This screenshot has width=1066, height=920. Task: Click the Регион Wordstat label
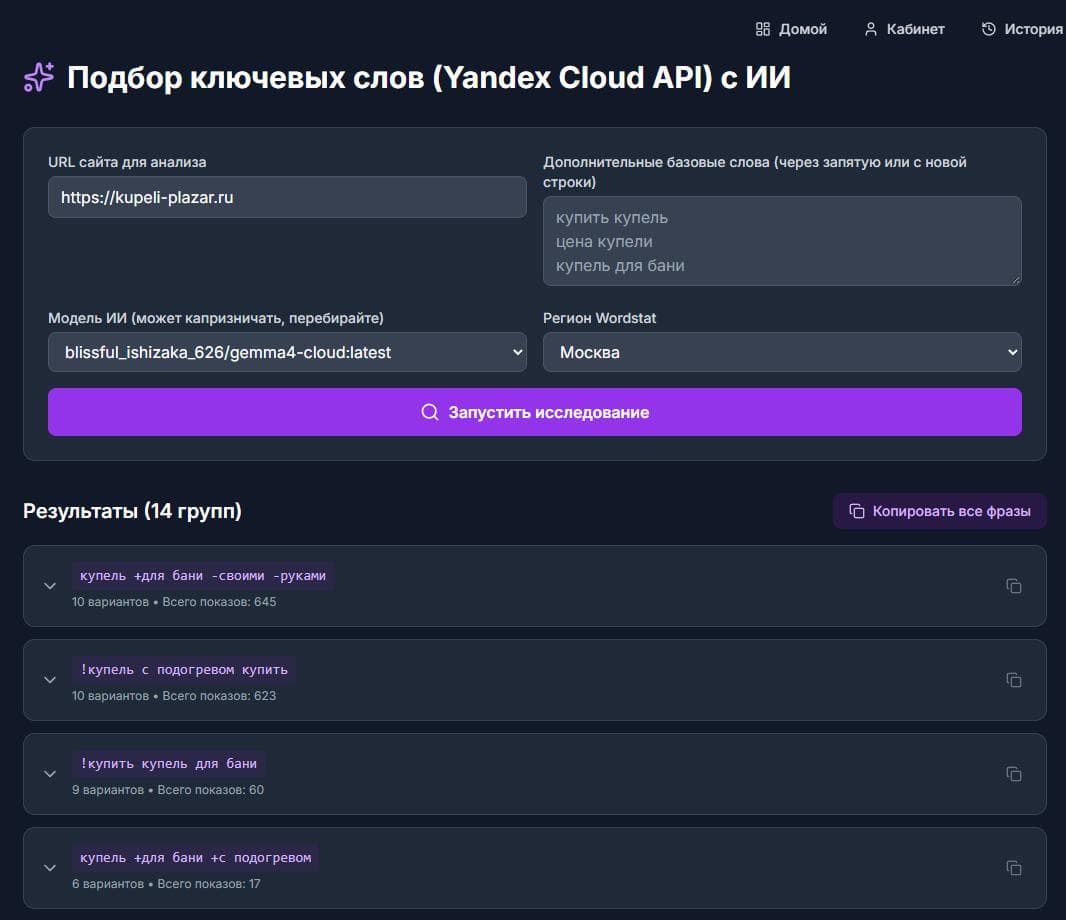click(x=600, y=318)
